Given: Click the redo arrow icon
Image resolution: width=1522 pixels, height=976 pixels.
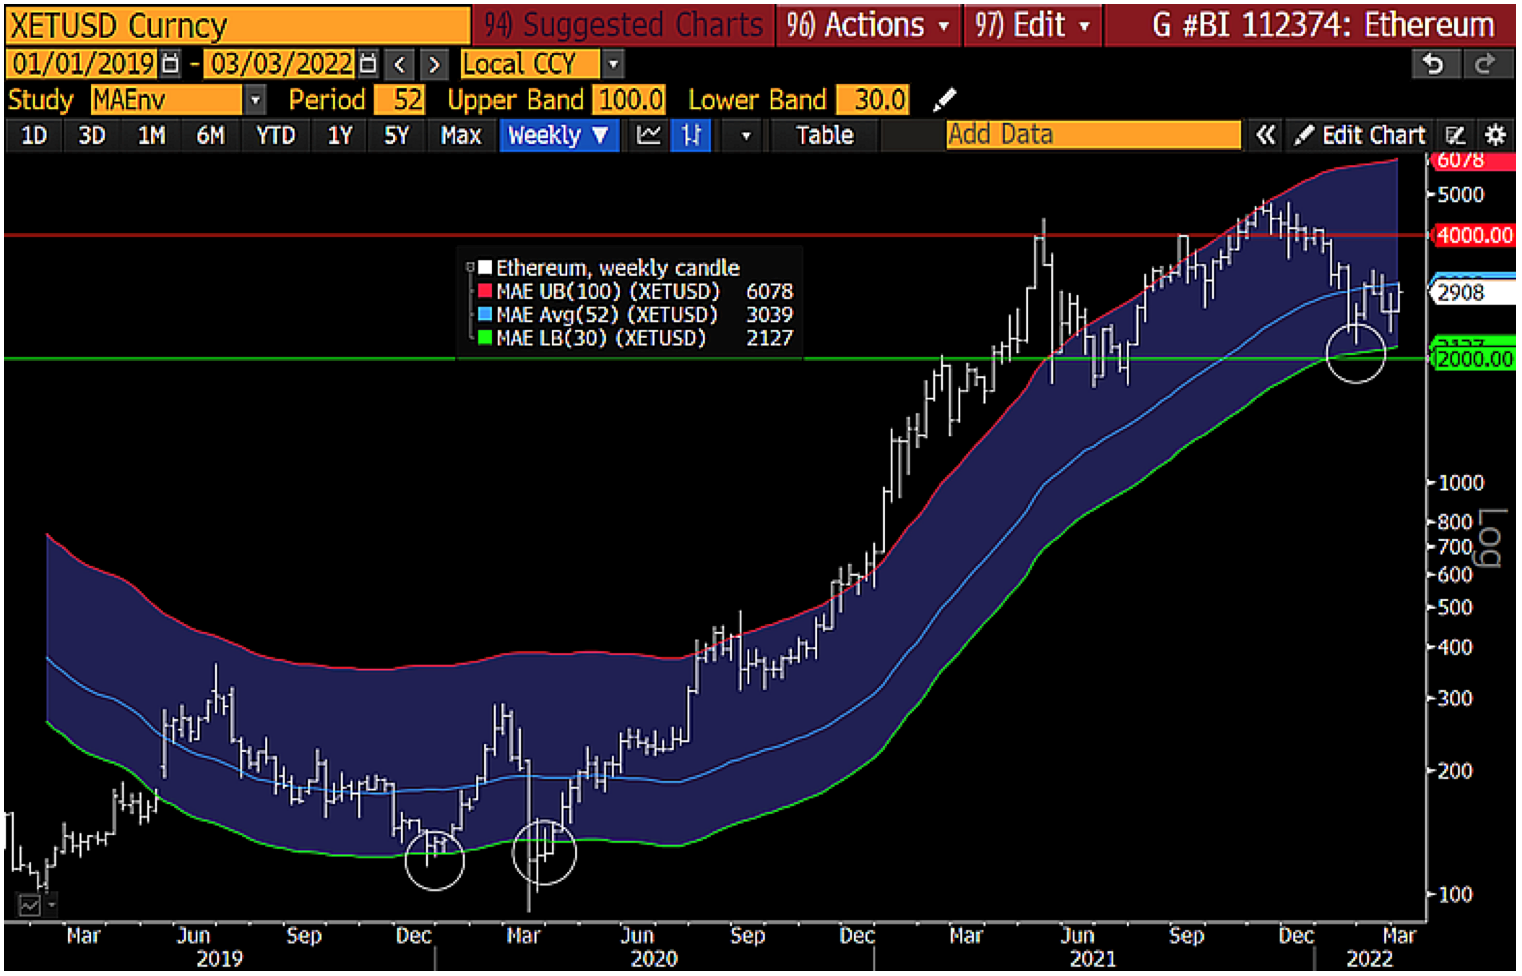Looking at the screenshot, I should pos(1485,64).
